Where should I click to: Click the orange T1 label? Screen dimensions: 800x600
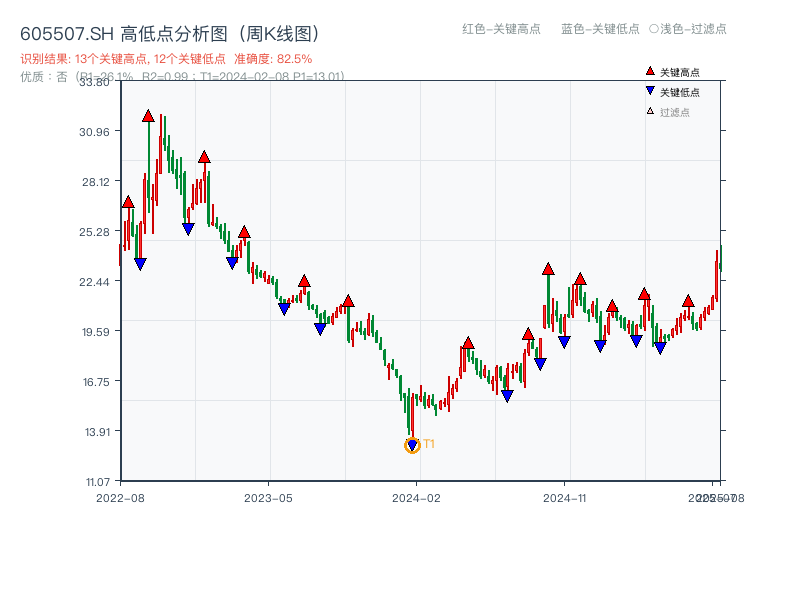pos(429,444)
